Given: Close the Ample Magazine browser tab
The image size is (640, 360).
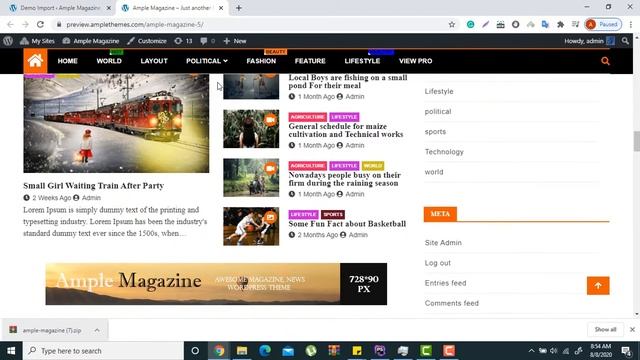Looking at the screenshot, I should 221,8.
